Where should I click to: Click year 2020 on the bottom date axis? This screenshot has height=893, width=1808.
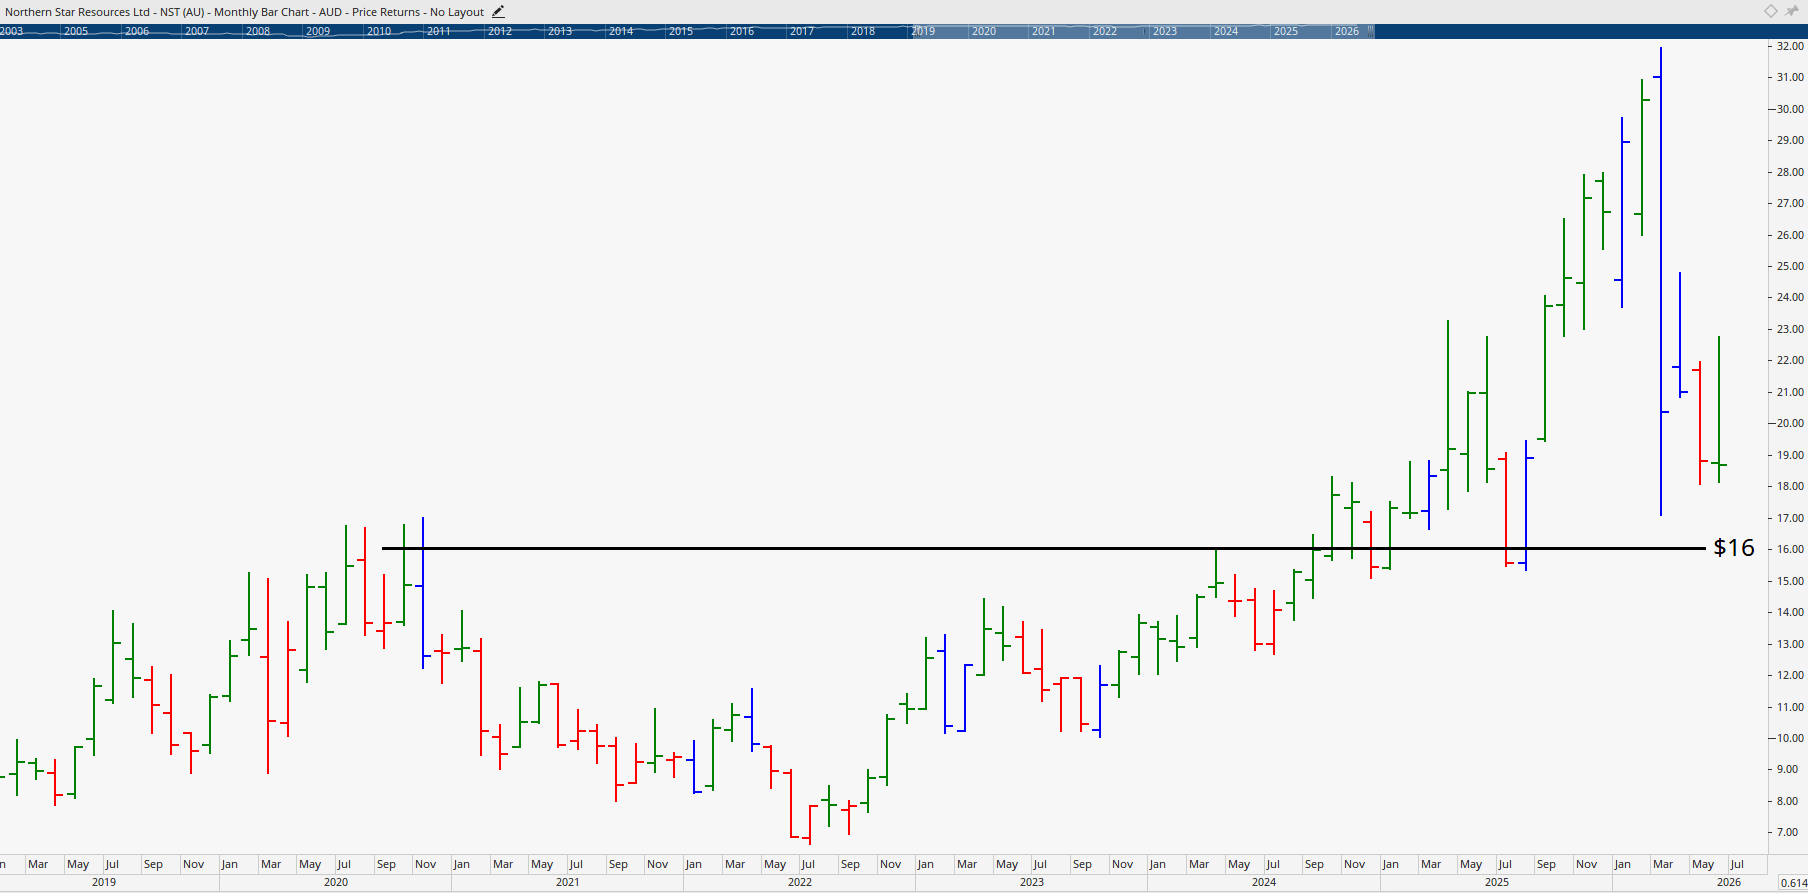coord(336,882)
